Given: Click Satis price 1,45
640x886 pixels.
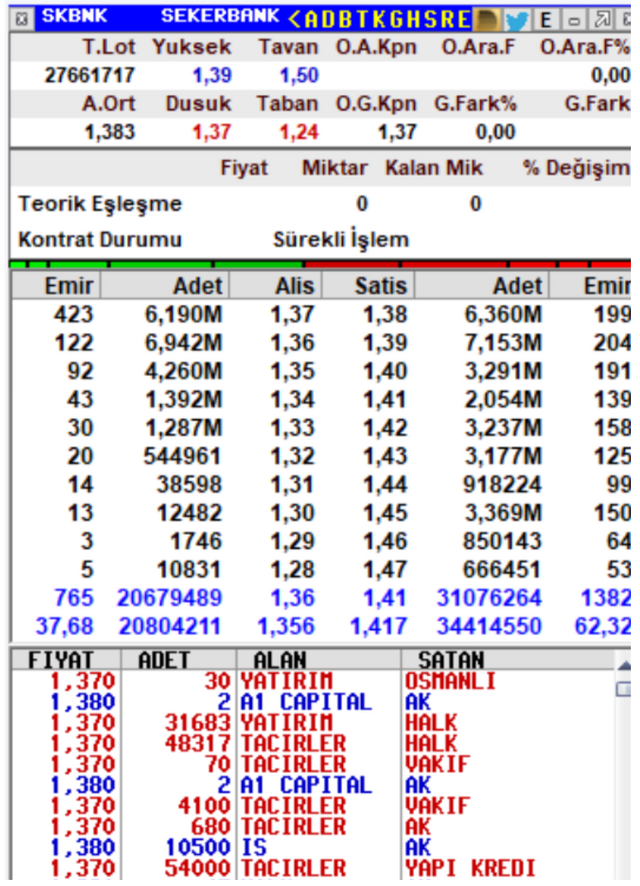Looking at the screenshot, I should pyautogui.click(x=385, y=513).
